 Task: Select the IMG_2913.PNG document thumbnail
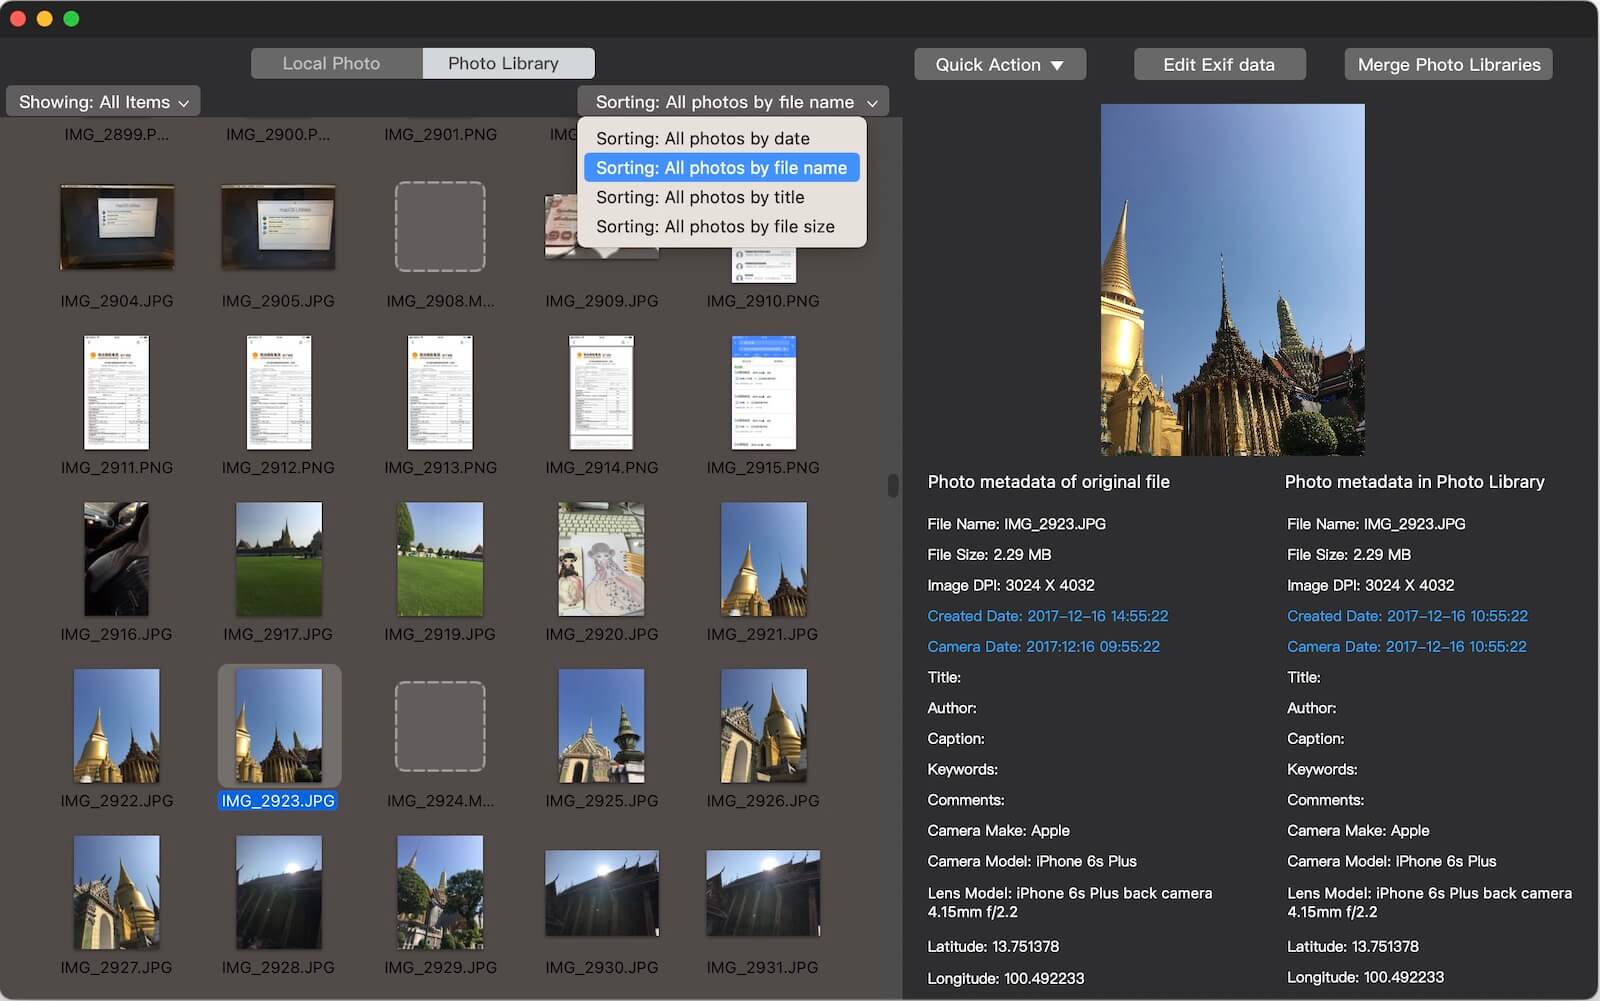[440, 392]
